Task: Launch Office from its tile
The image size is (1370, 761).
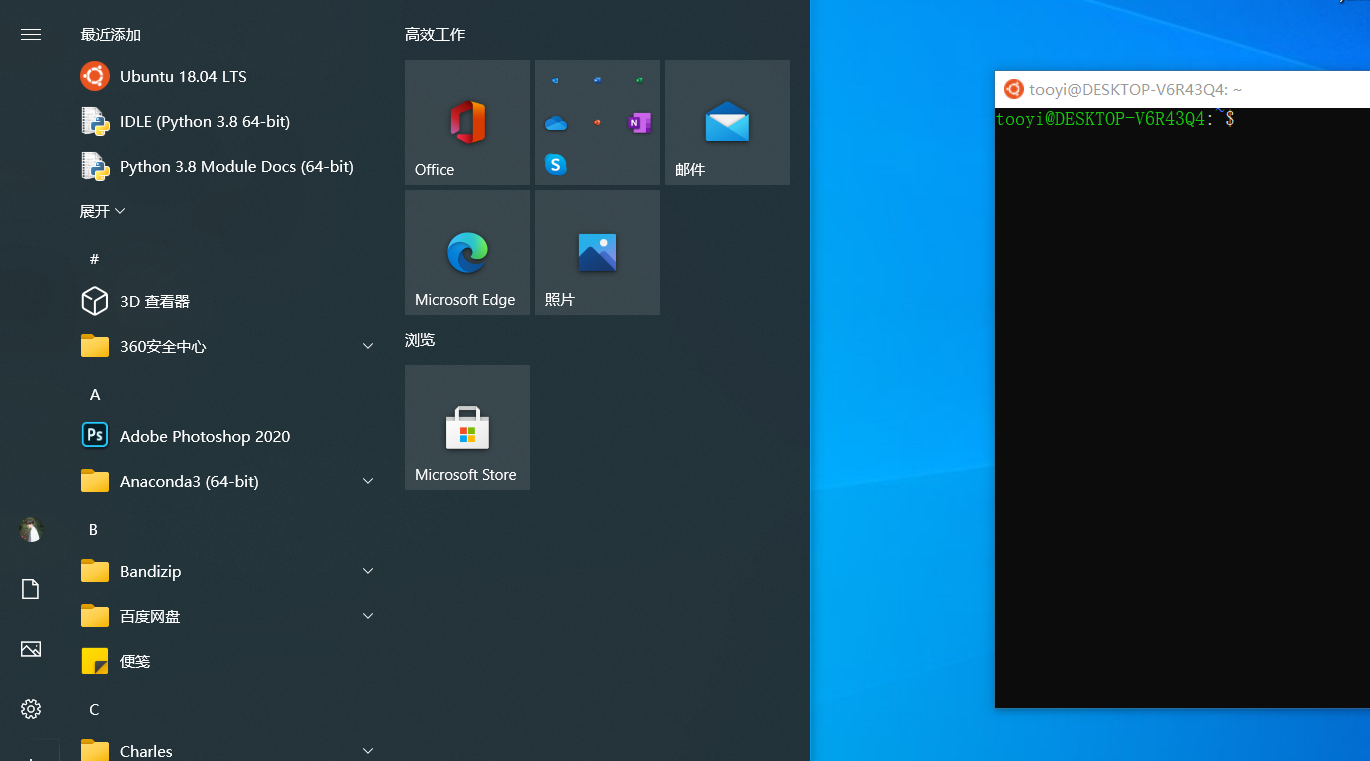Action: (467, 122)
